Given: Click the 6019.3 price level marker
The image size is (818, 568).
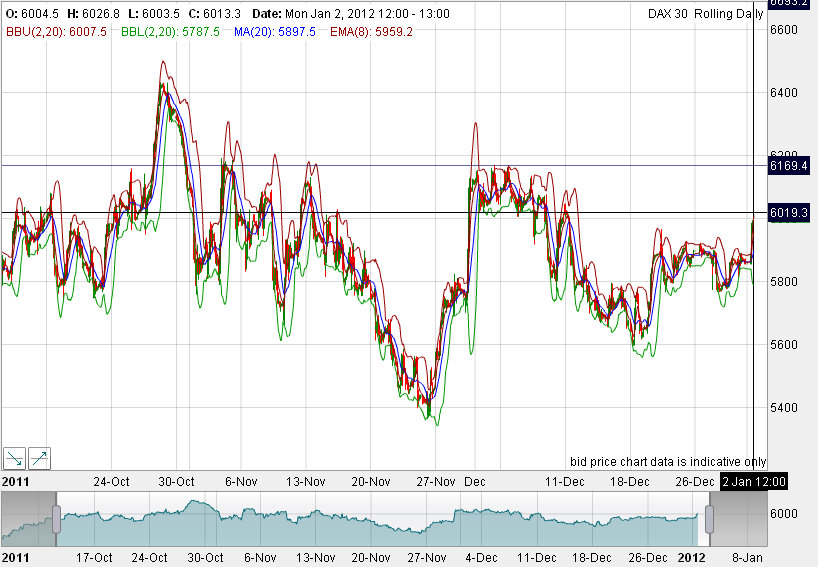Looking at the screenshot, I should 788,213.
